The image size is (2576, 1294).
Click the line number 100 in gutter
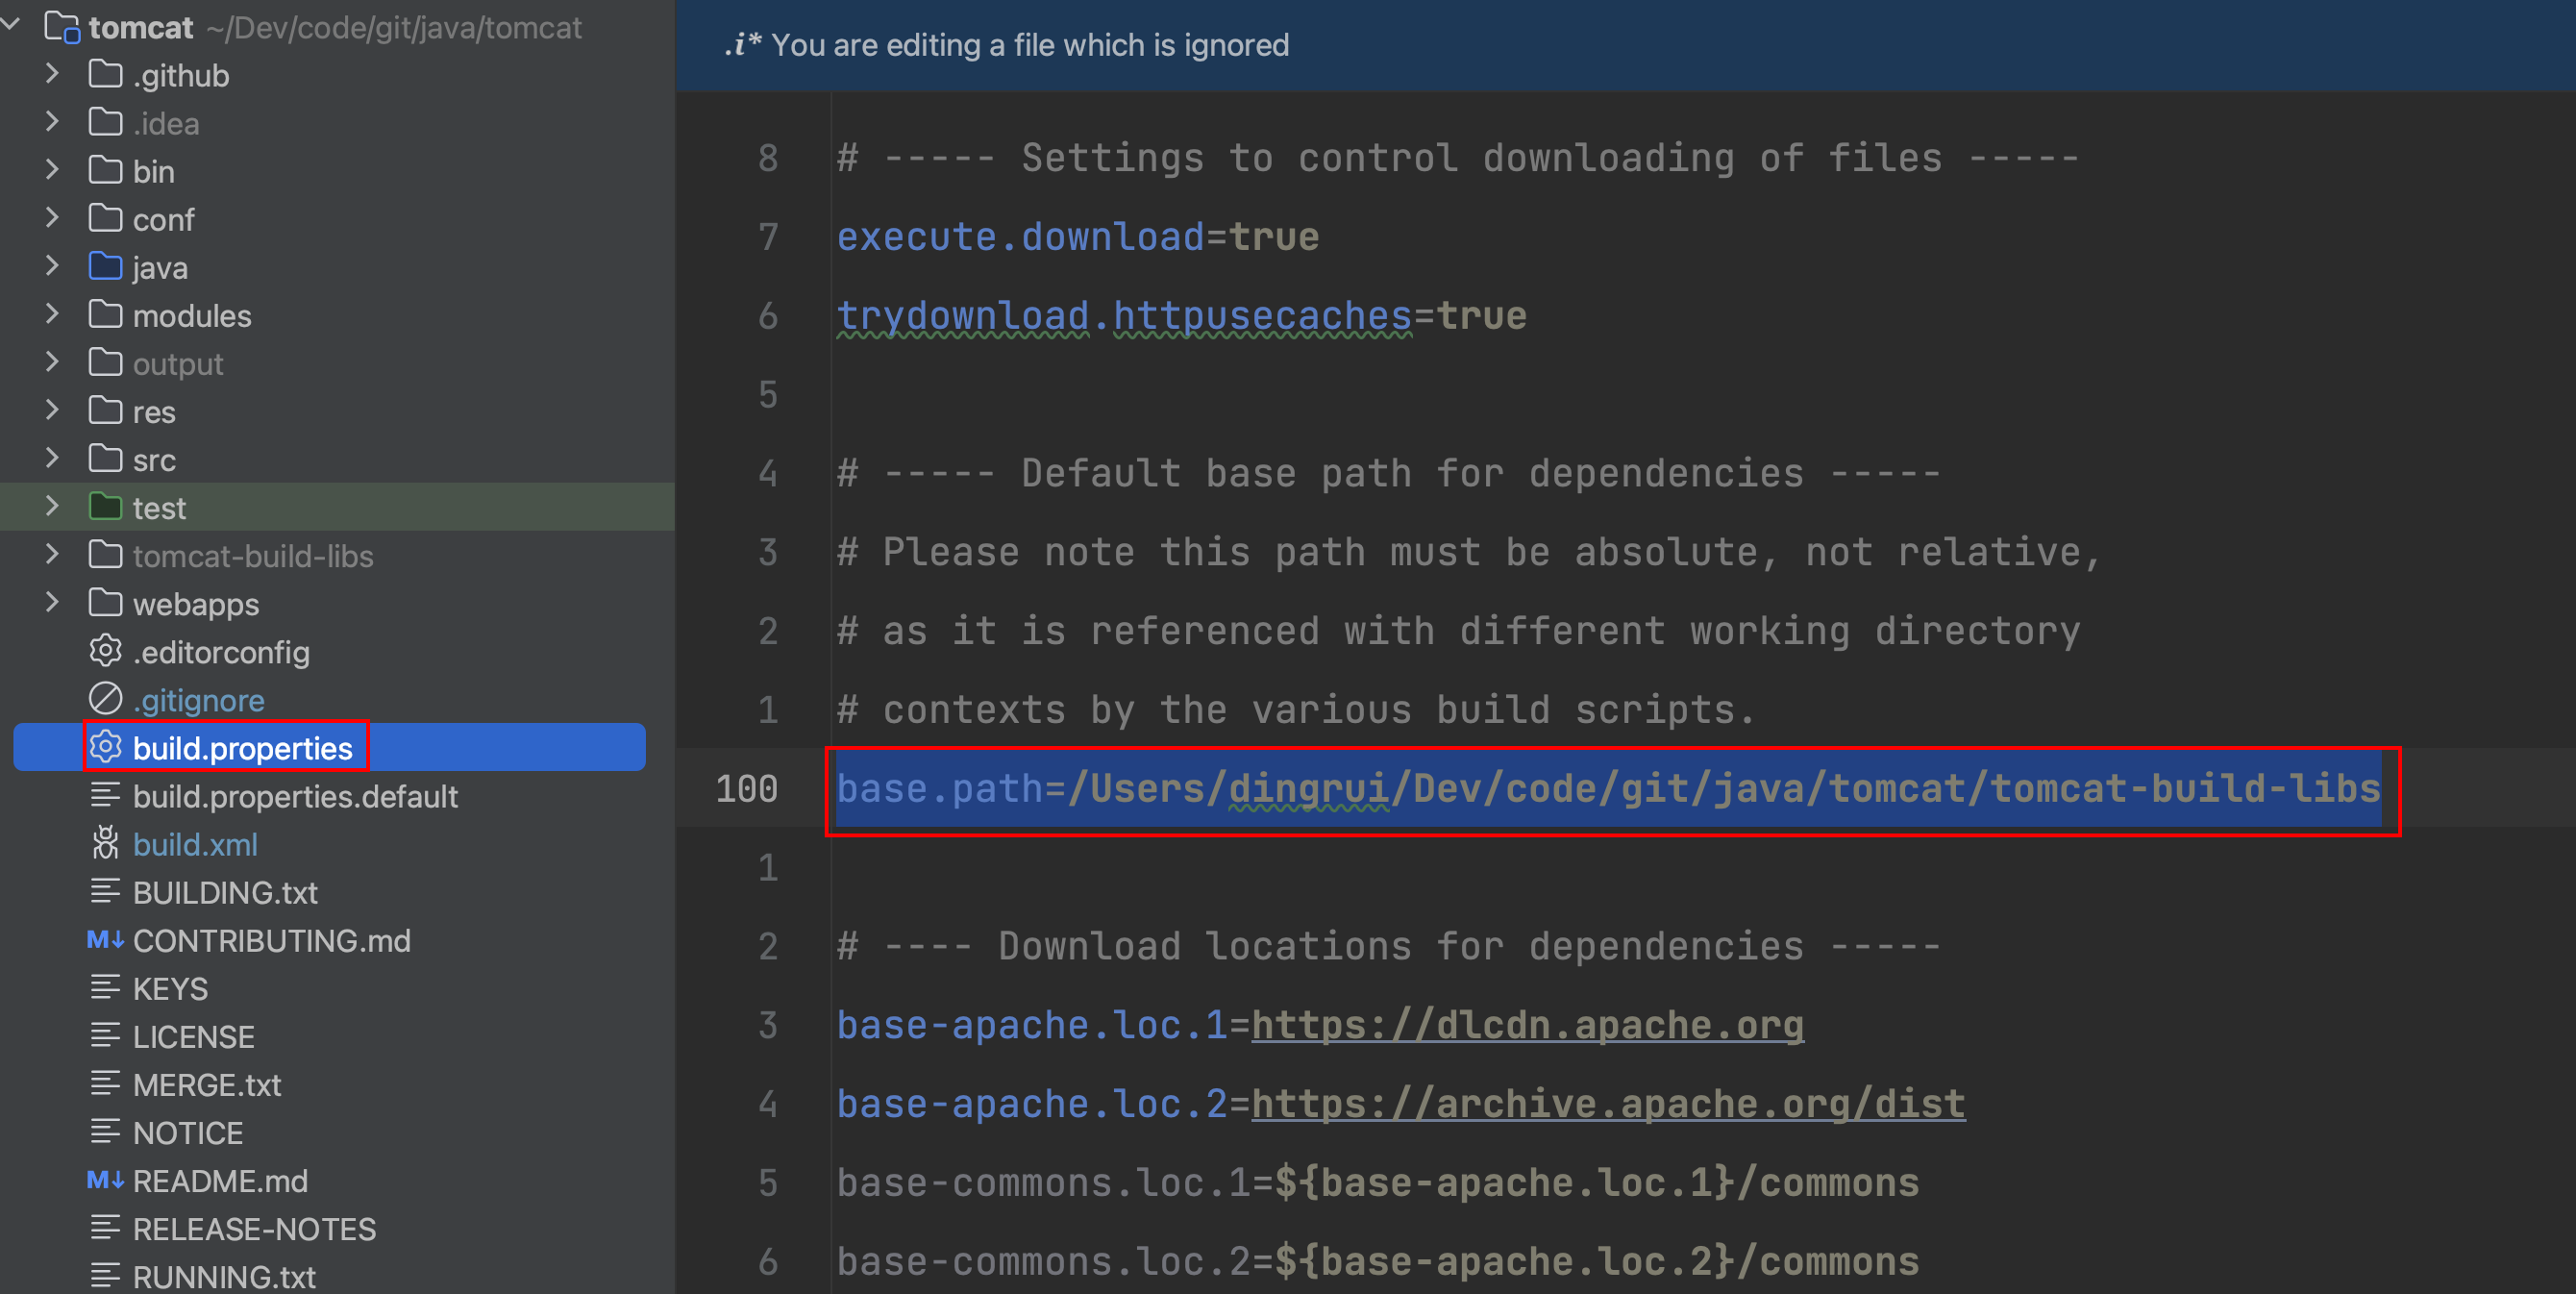point(746,789)
